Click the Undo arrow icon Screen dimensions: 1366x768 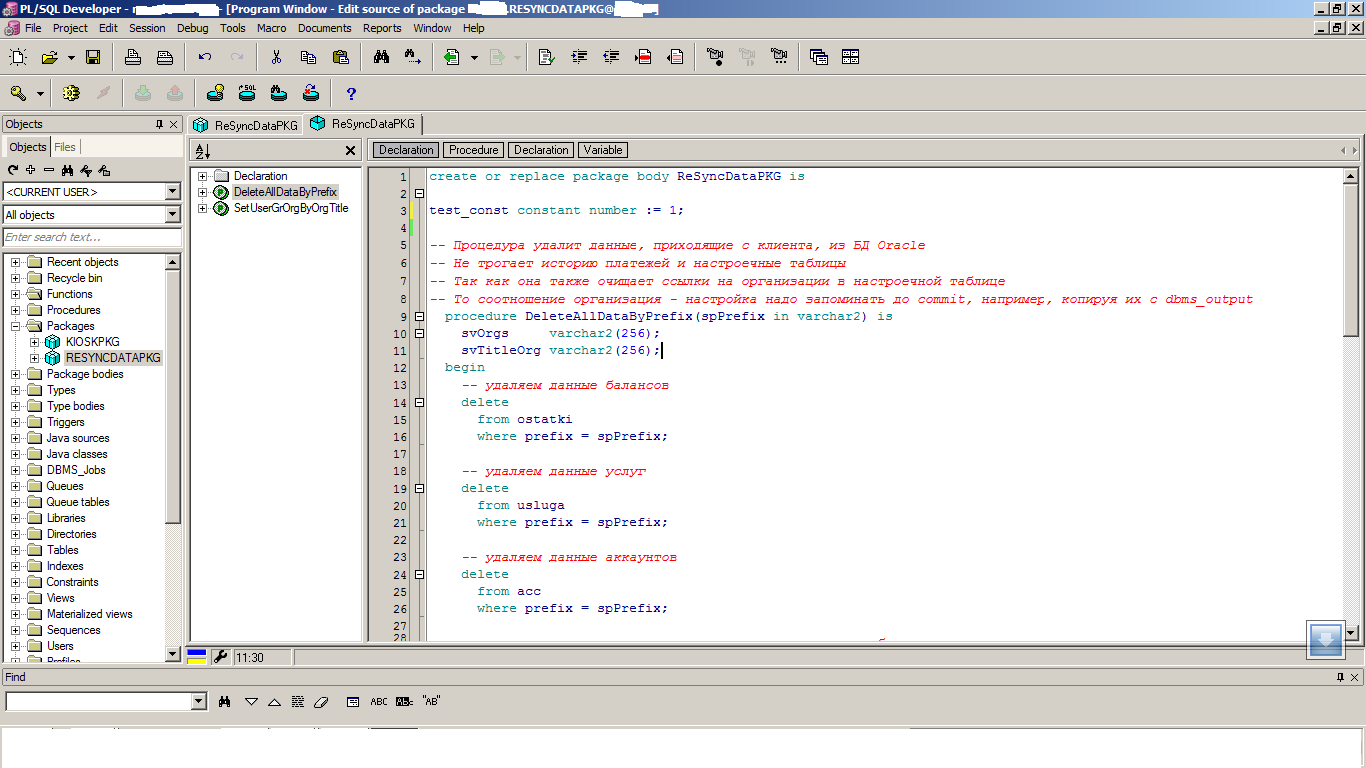click(x=205, y=57)
